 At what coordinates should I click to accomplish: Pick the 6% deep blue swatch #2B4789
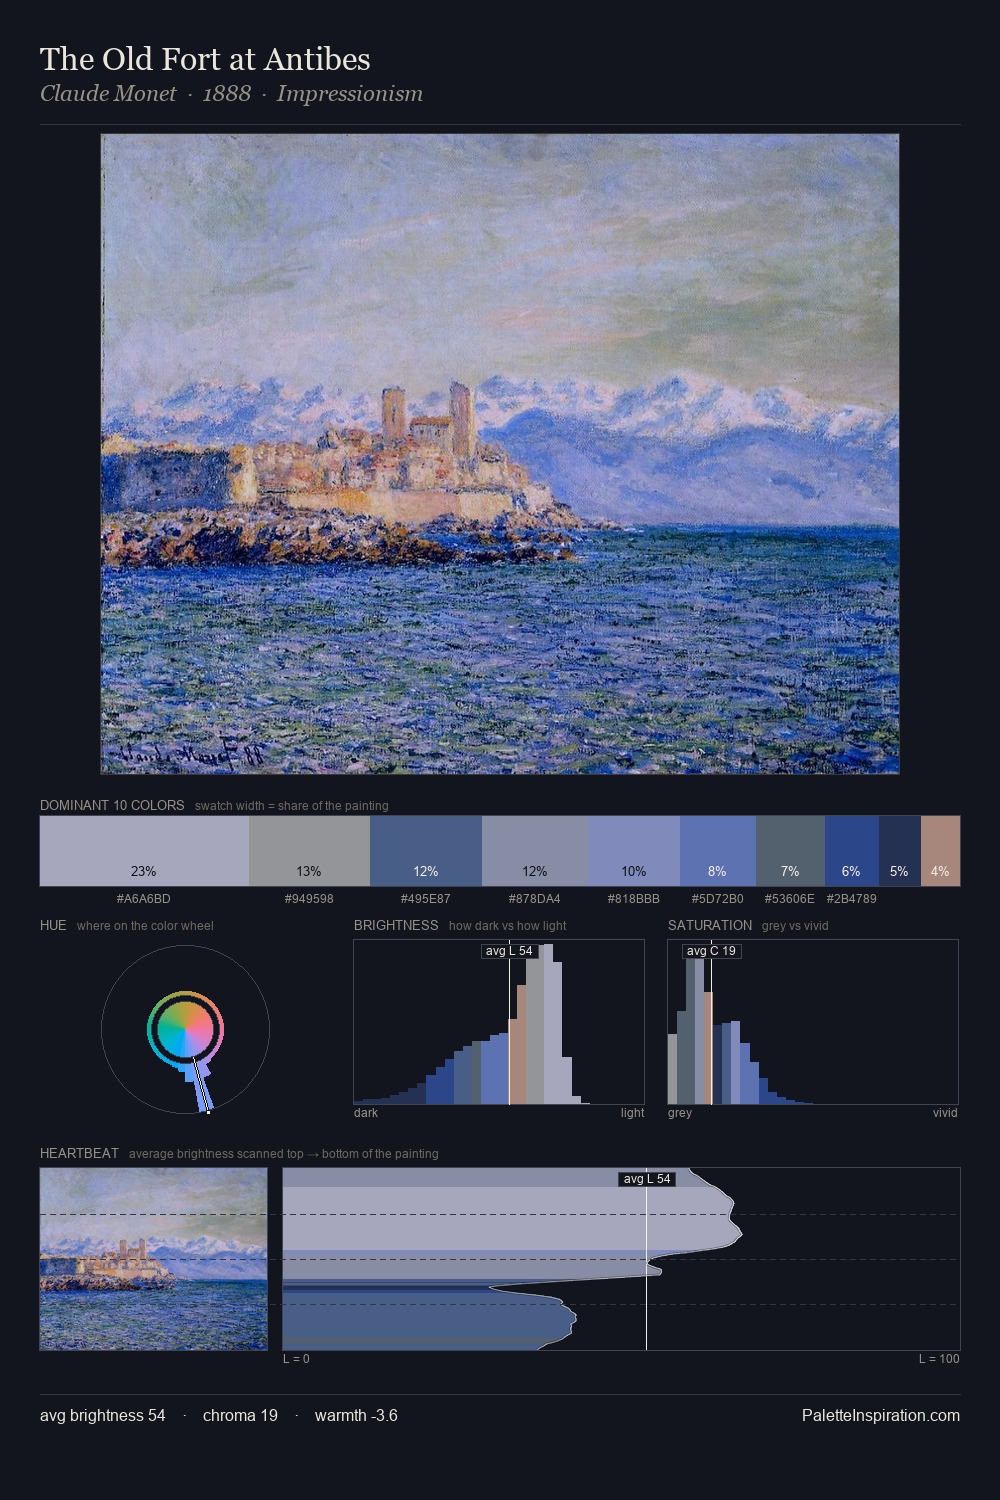click(x=852, y=851)
